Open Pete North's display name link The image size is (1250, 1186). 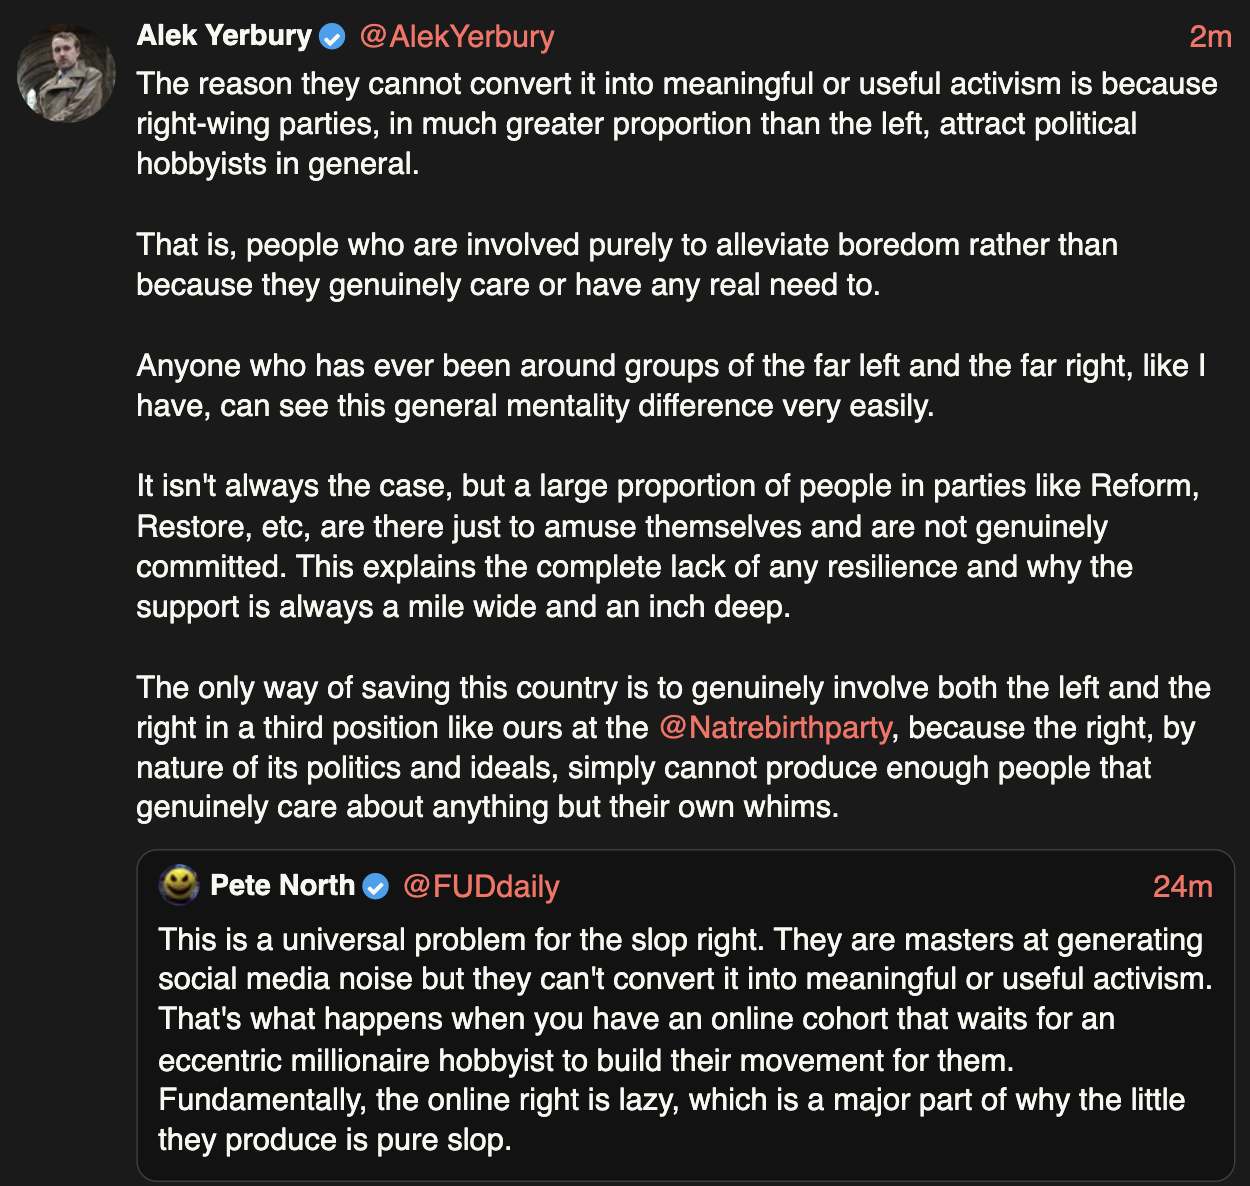pyautogui.click(x=282, y=885)
